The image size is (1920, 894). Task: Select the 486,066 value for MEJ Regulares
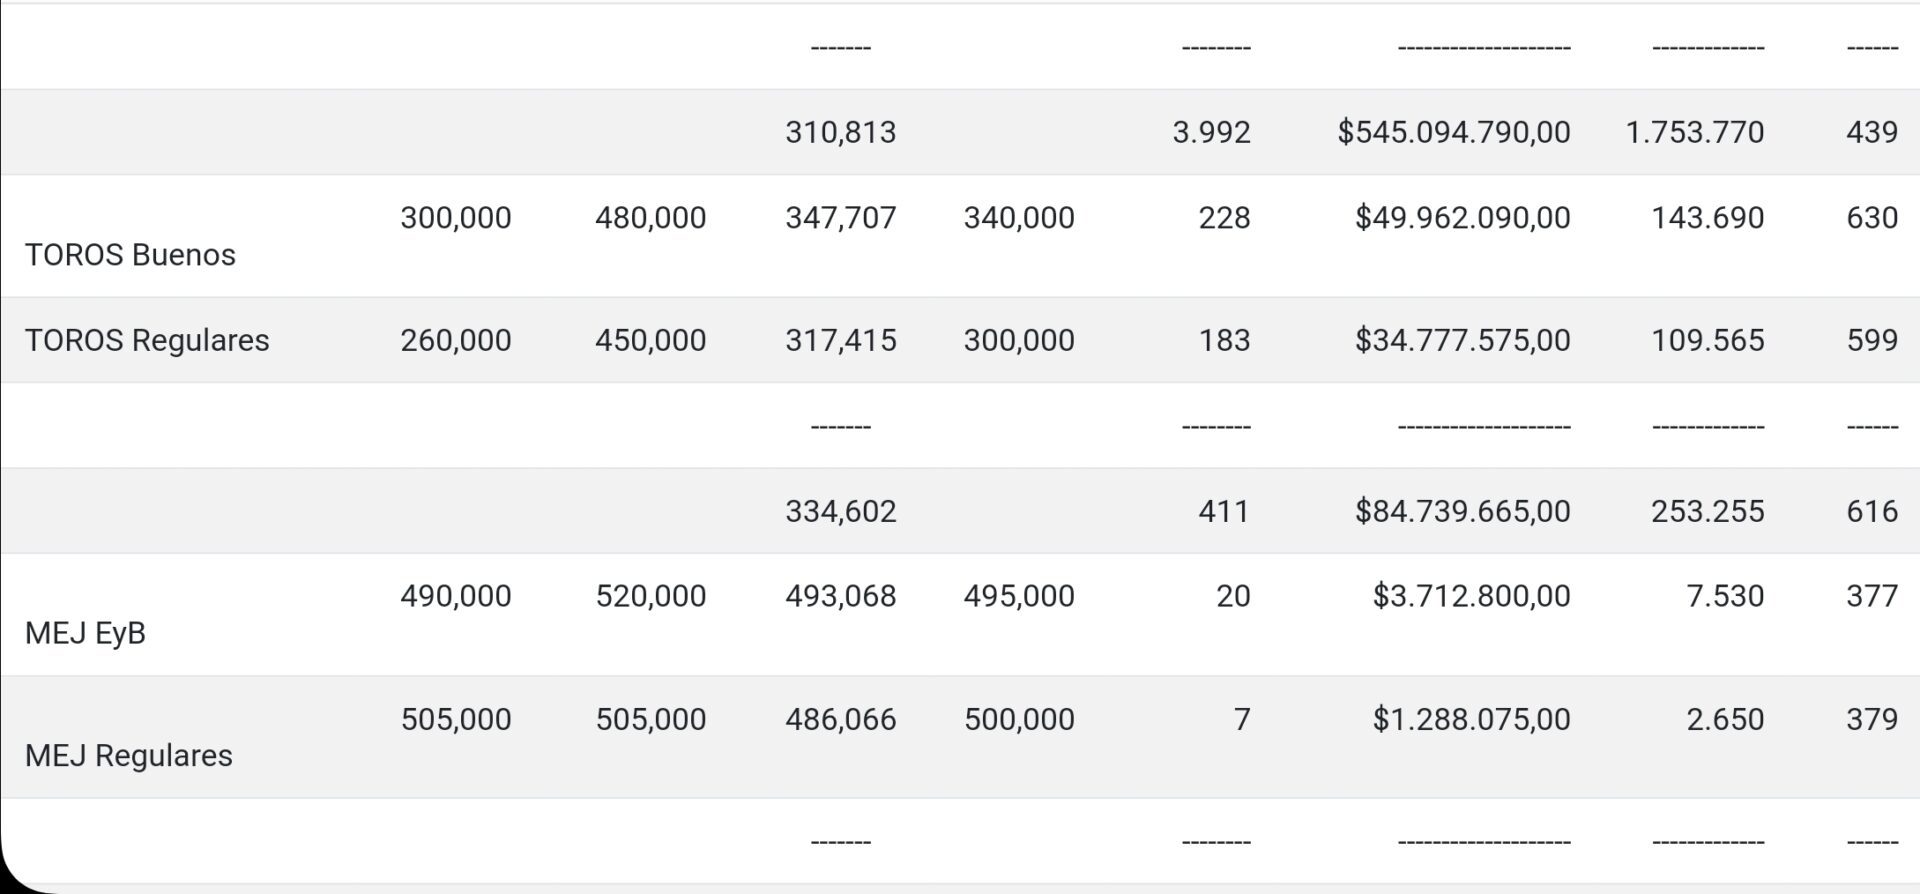(x=840, y=719)
